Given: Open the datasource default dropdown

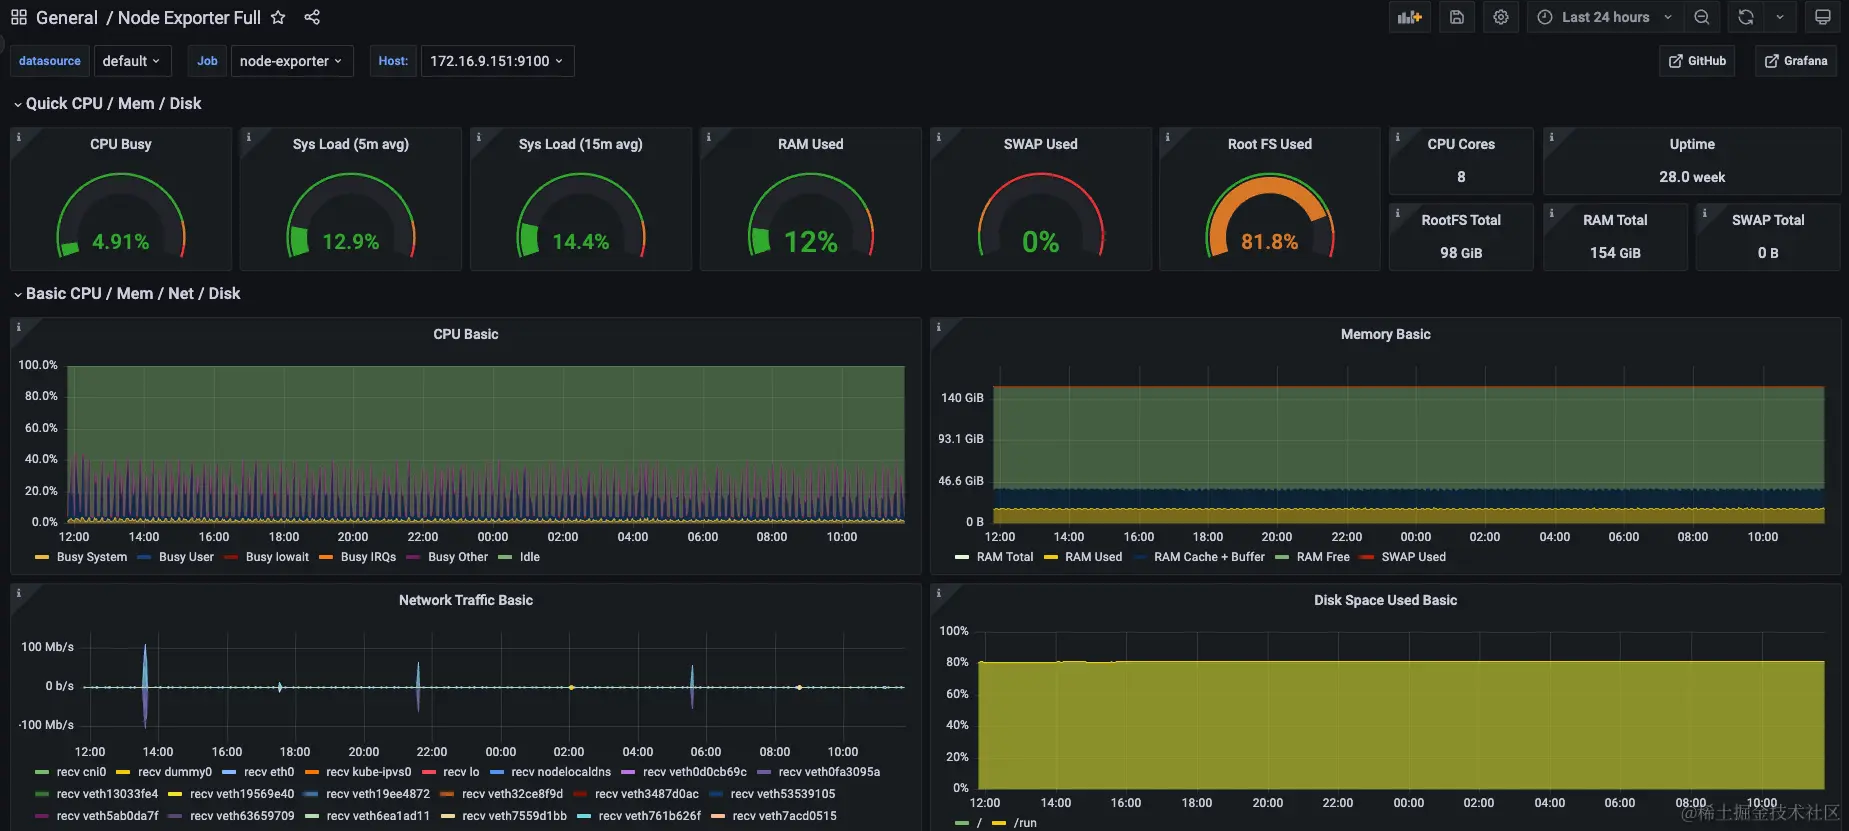Looking at the screenshot, I should click(131, 61).
